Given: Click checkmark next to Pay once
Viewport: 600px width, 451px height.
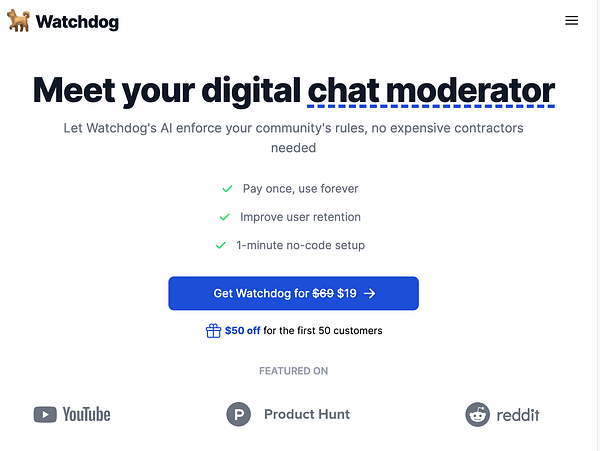Looking at the screenshot, I should tap(227, 189).
